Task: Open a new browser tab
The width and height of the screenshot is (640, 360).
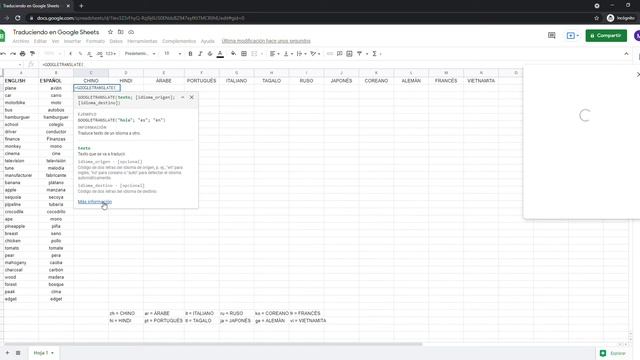Action: tap(81, 6)
